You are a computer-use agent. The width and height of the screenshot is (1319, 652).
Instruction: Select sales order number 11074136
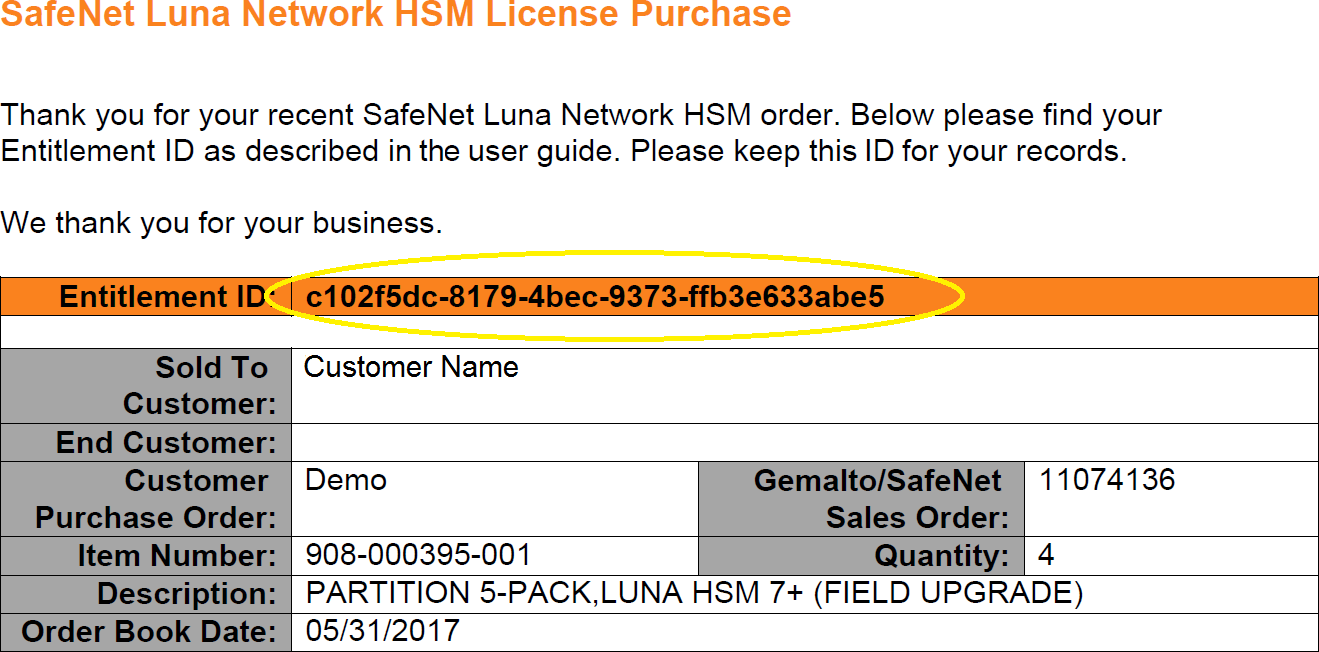pos(1107,481)
